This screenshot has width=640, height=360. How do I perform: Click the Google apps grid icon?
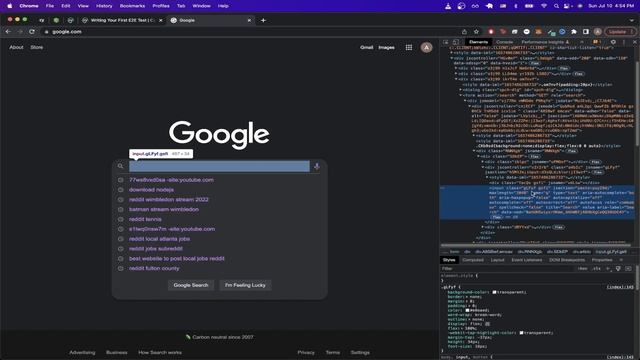click(x=409, y=47)
